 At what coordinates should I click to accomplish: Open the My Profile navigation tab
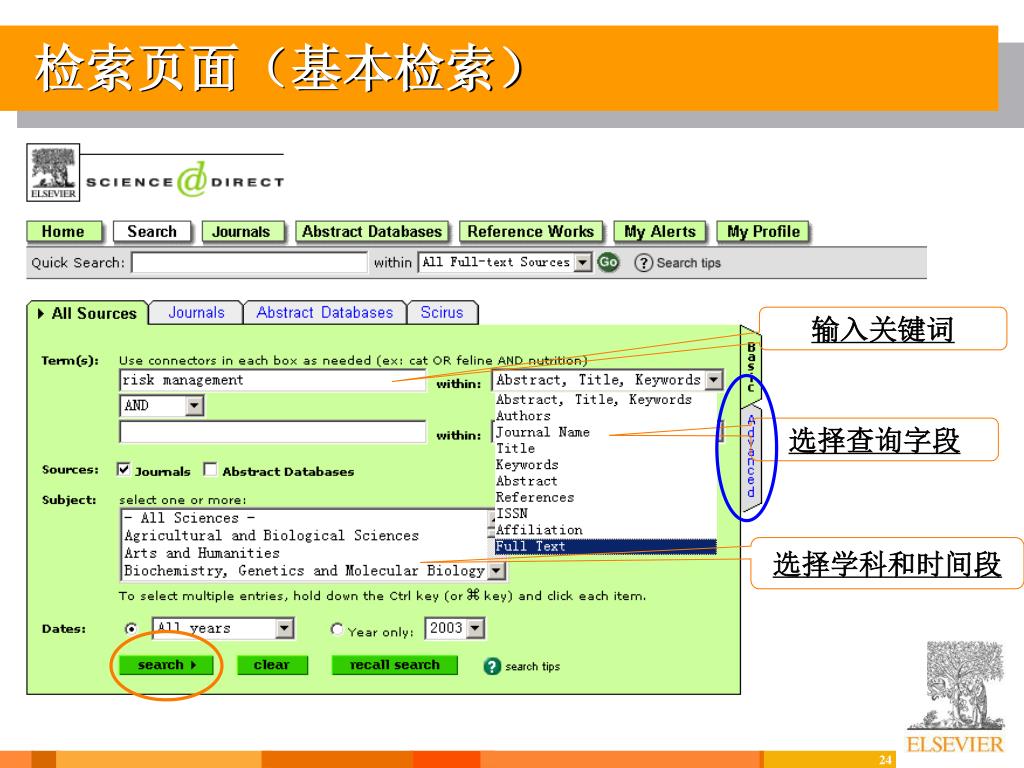click(x=763, y=232)
